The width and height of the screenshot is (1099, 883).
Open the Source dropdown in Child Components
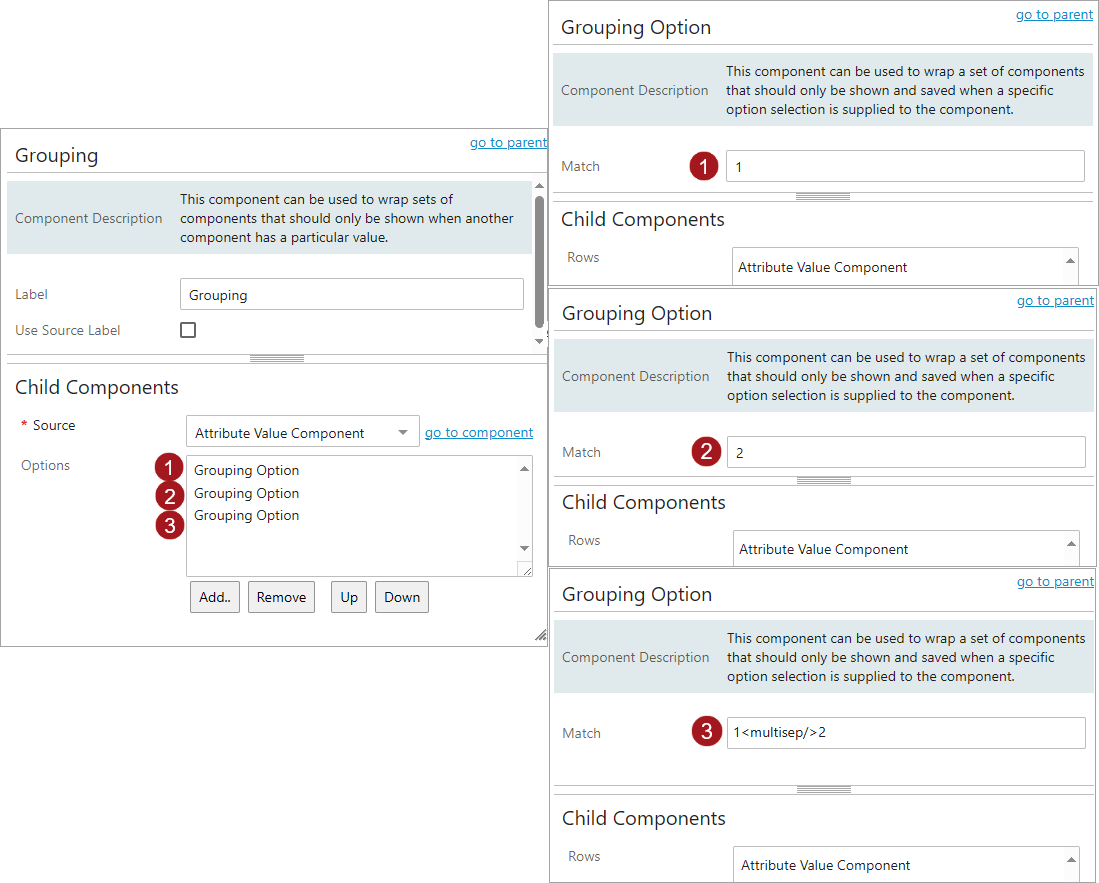click(302, 433)
